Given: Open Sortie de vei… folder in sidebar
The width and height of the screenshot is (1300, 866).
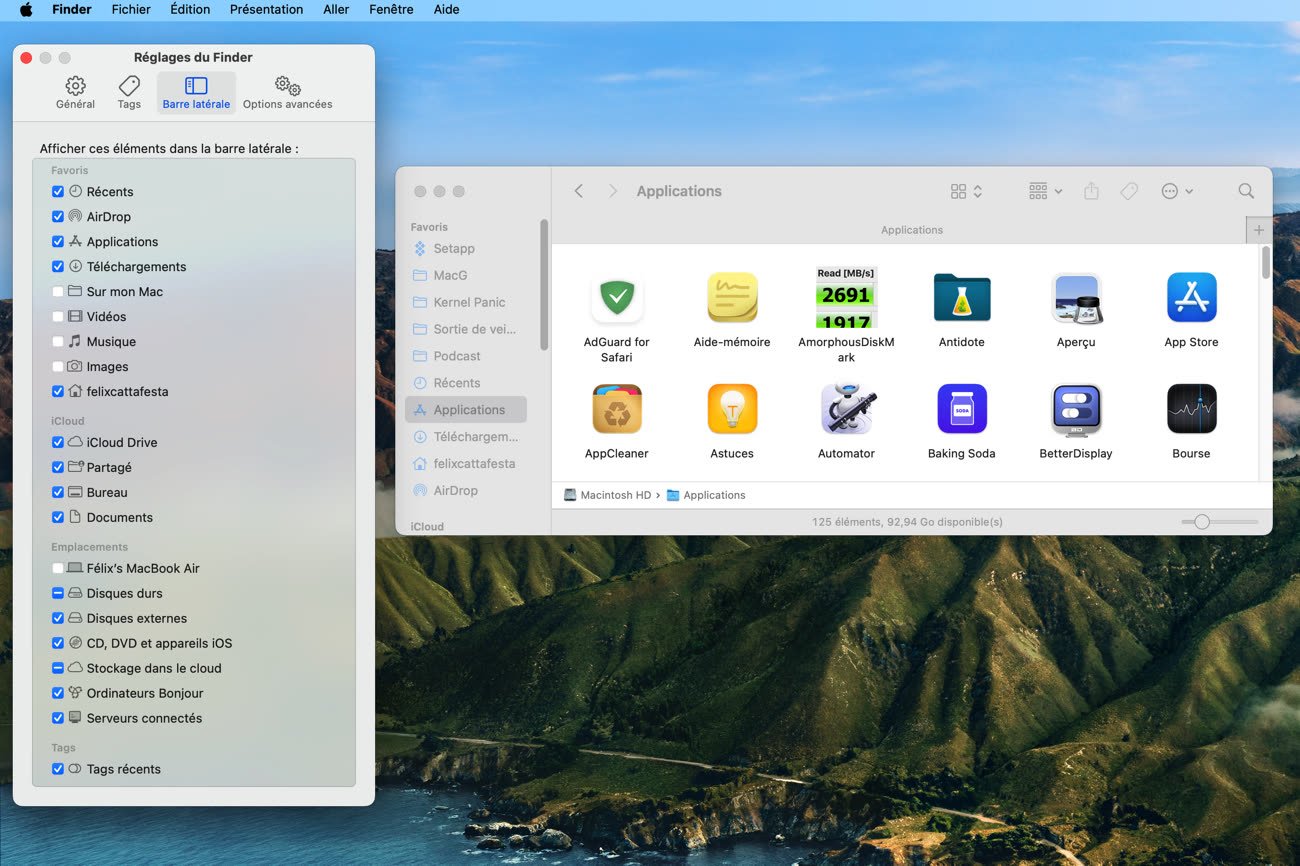Looking at the screenshot, I should point(465,329).
